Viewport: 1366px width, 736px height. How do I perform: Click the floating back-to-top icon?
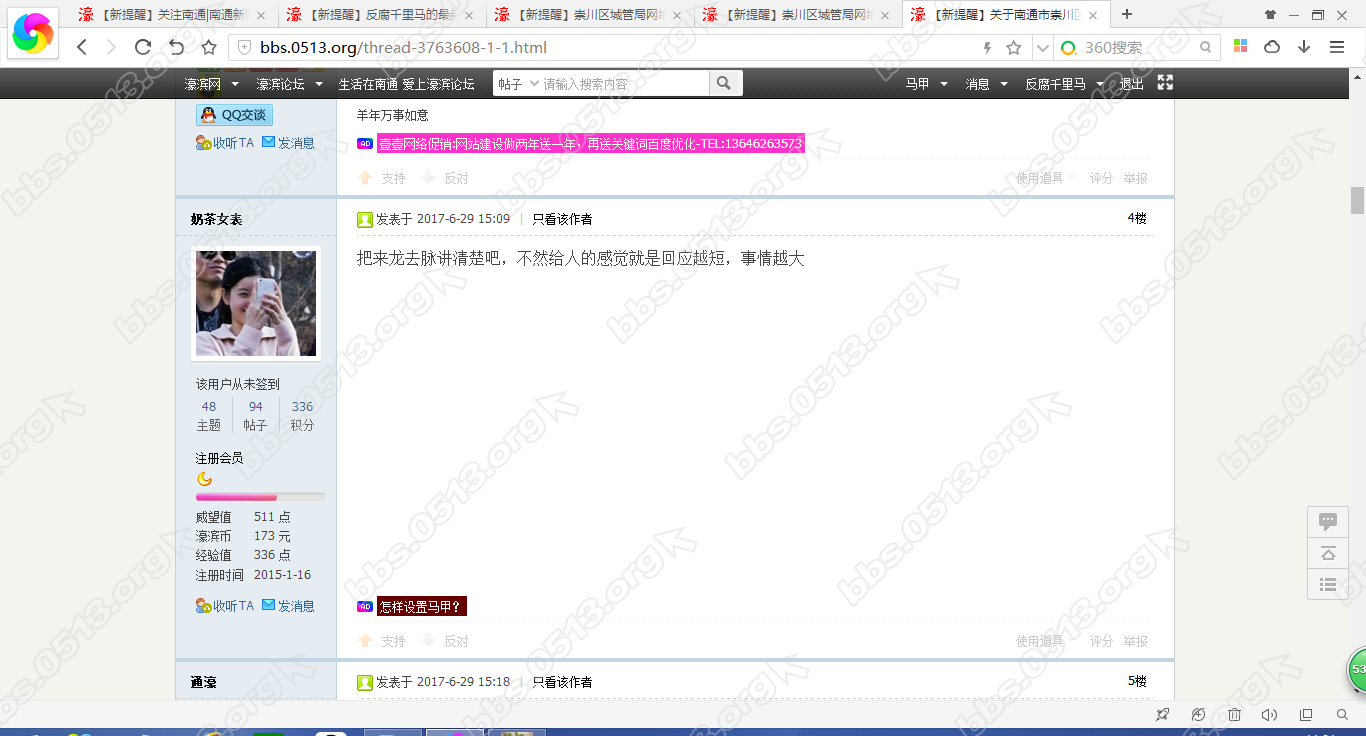pos(1328,553)
